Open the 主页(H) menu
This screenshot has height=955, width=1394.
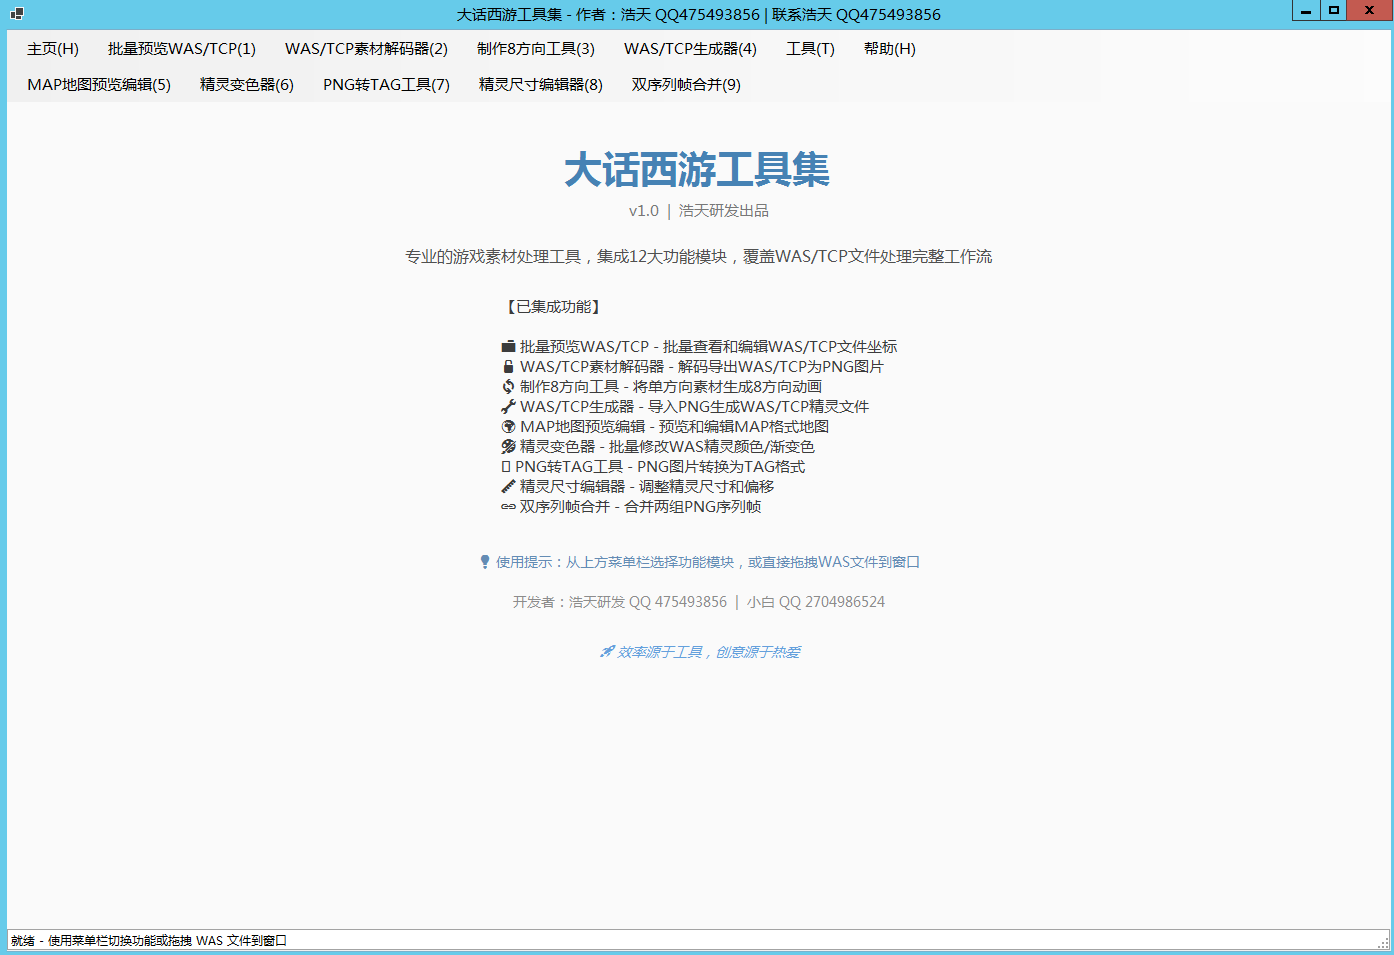(x=52, y=48)
